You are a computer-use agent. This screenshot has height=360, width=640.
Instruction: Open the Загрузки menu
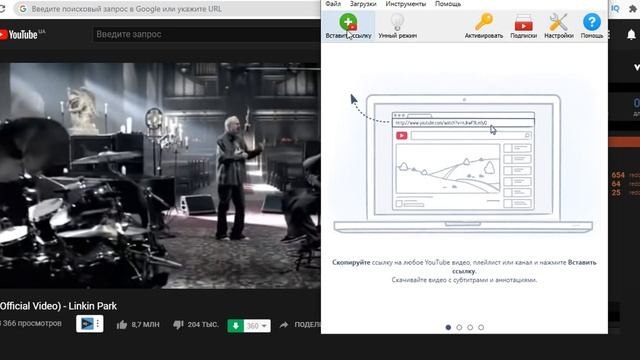coord(363,4)
